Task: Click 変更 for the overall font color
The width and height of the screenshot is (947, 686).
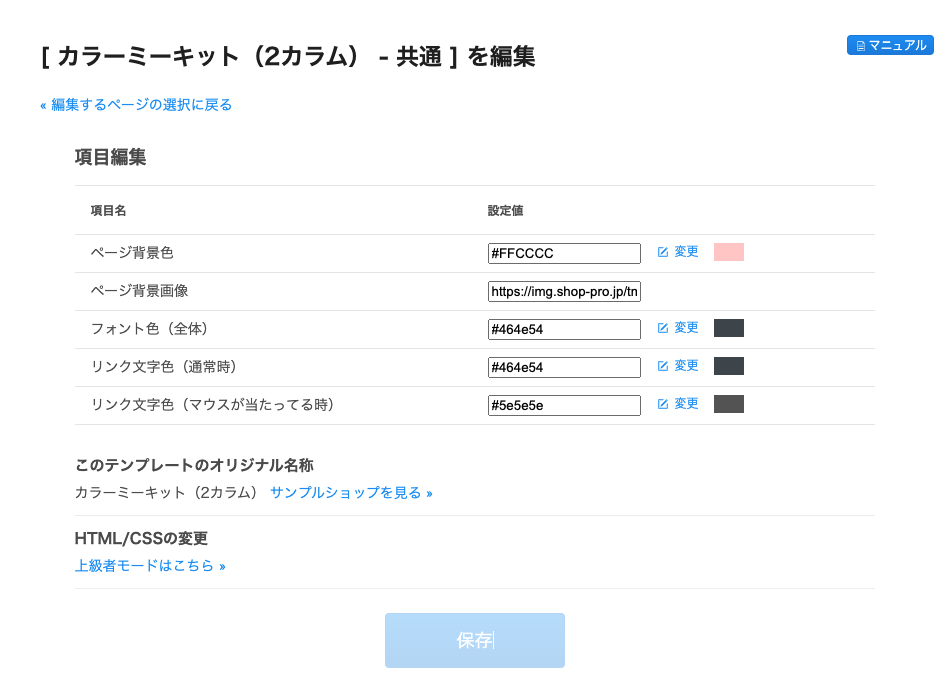Action: tap(685, 328)
